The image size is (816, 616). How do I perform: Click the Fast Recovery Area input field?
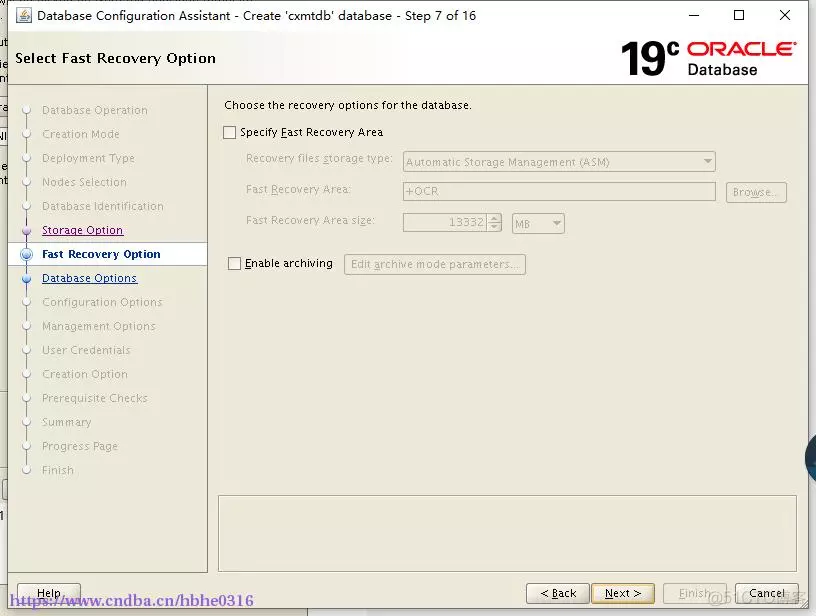(x=559, y=191)
